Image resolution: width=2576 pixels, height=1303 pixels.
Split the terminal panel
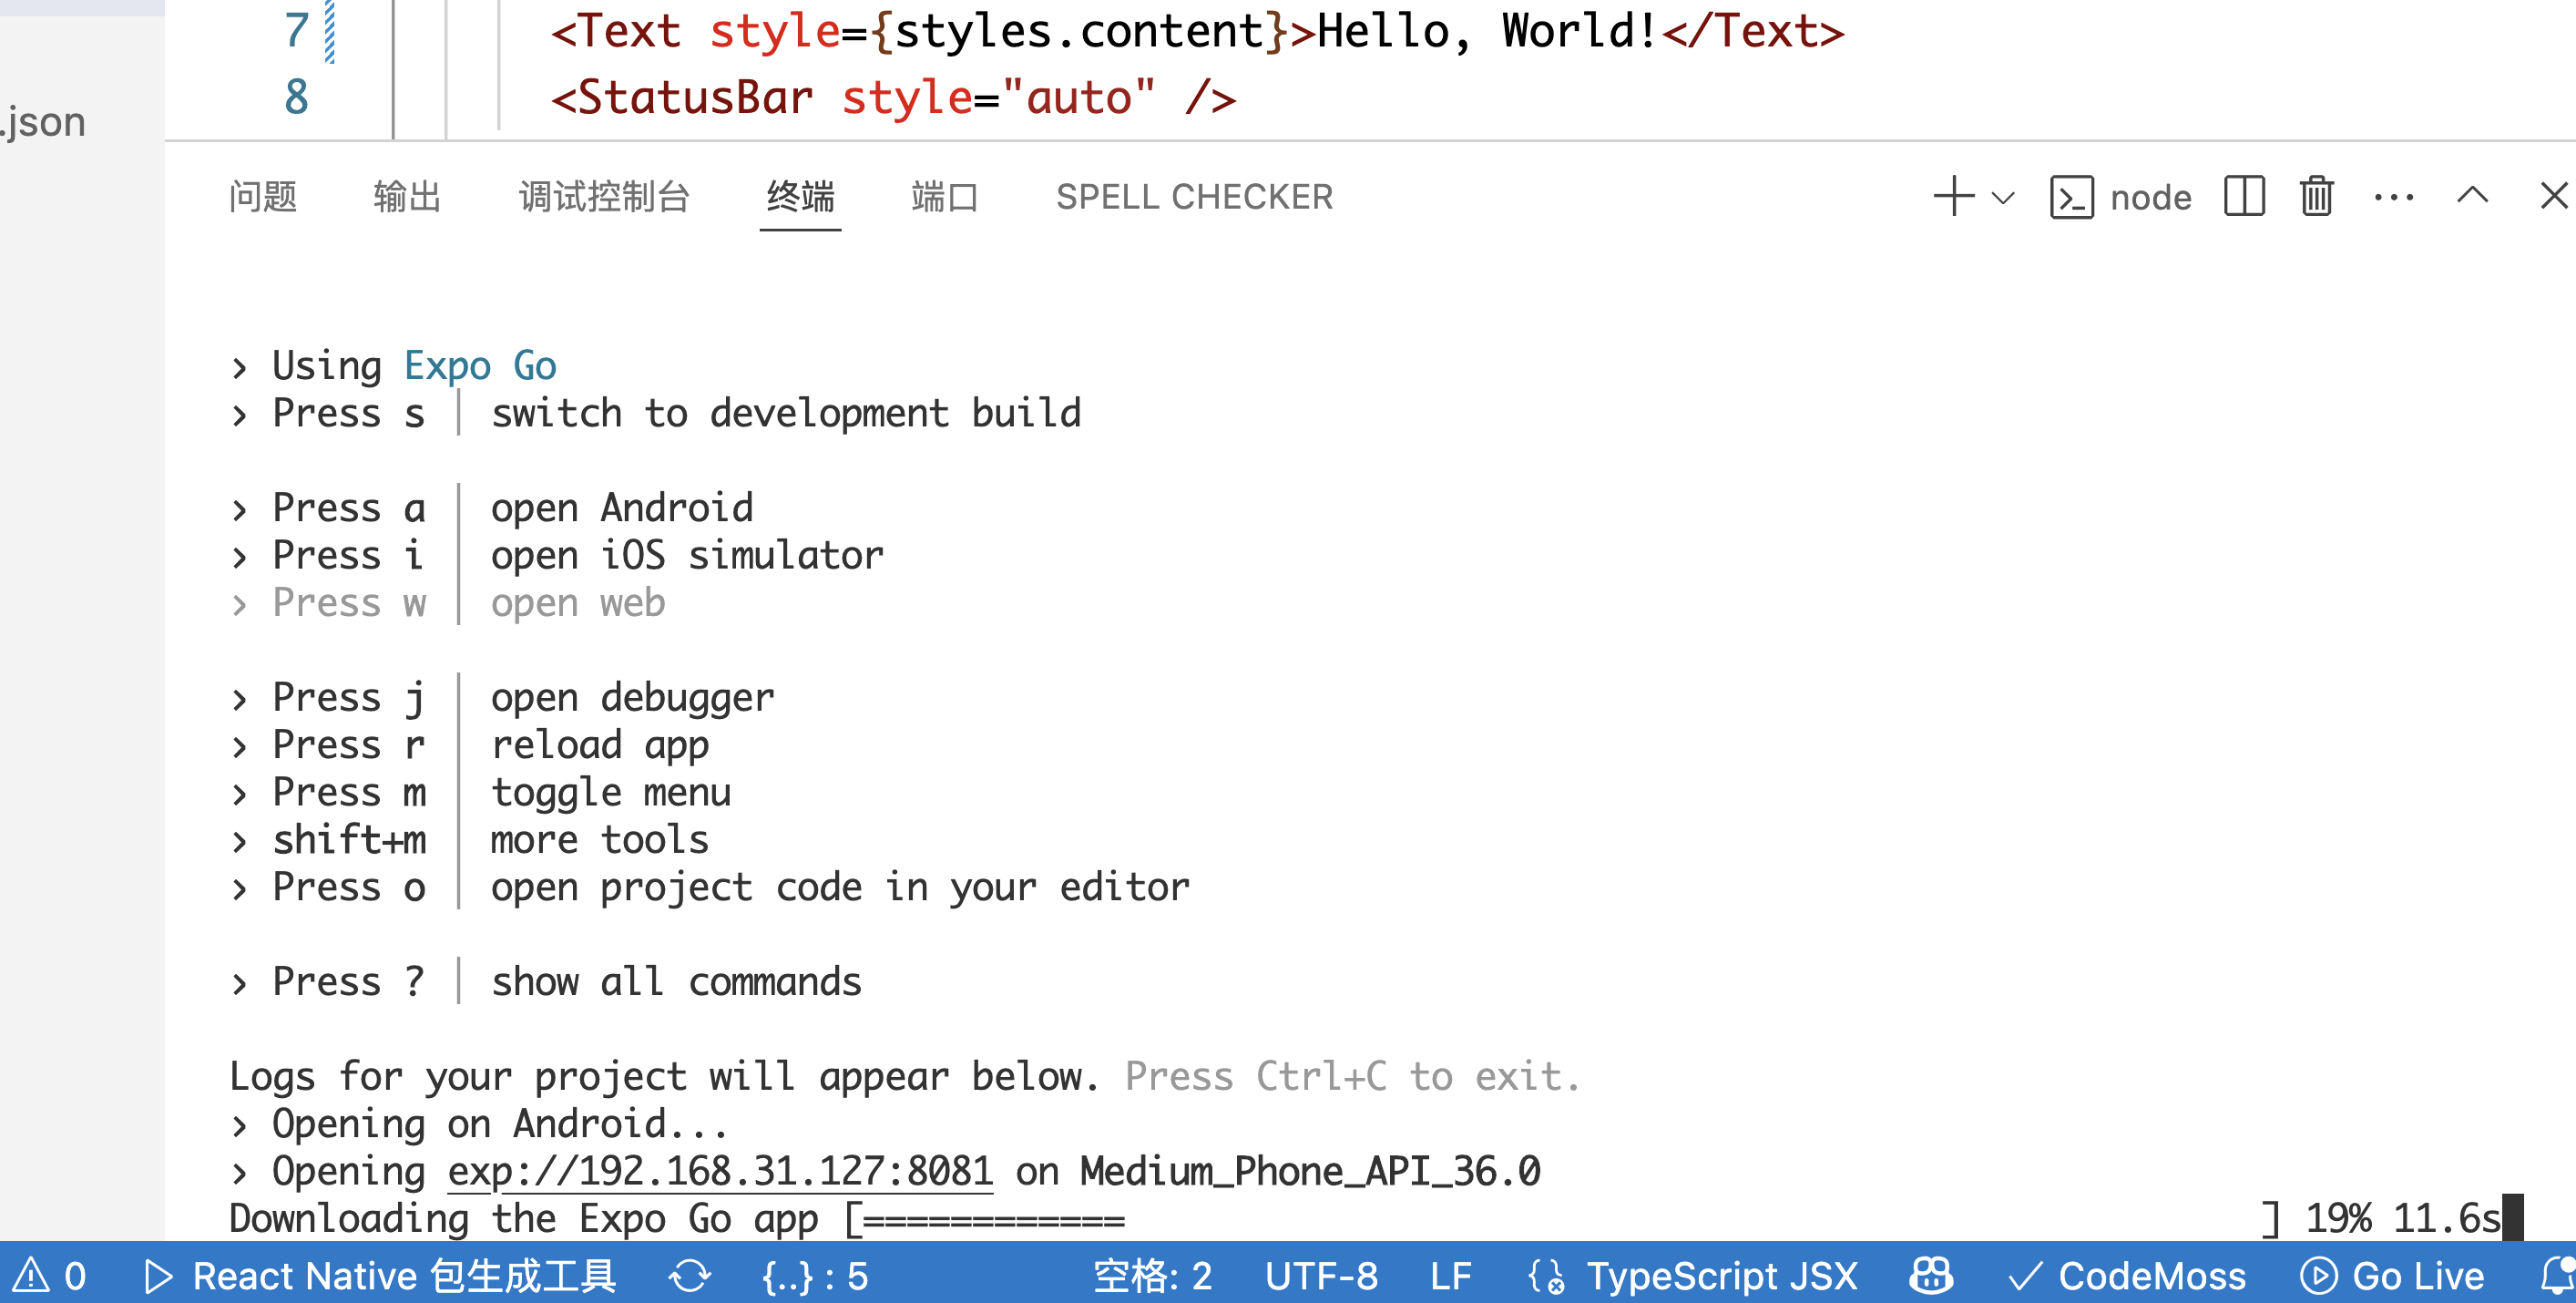[x=2244, y=196]
